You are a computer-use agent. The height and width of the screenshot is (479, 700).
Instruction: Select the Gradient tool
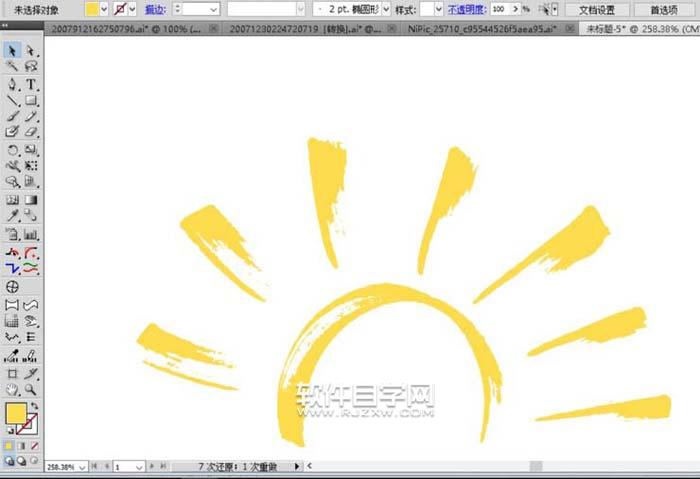31,200
